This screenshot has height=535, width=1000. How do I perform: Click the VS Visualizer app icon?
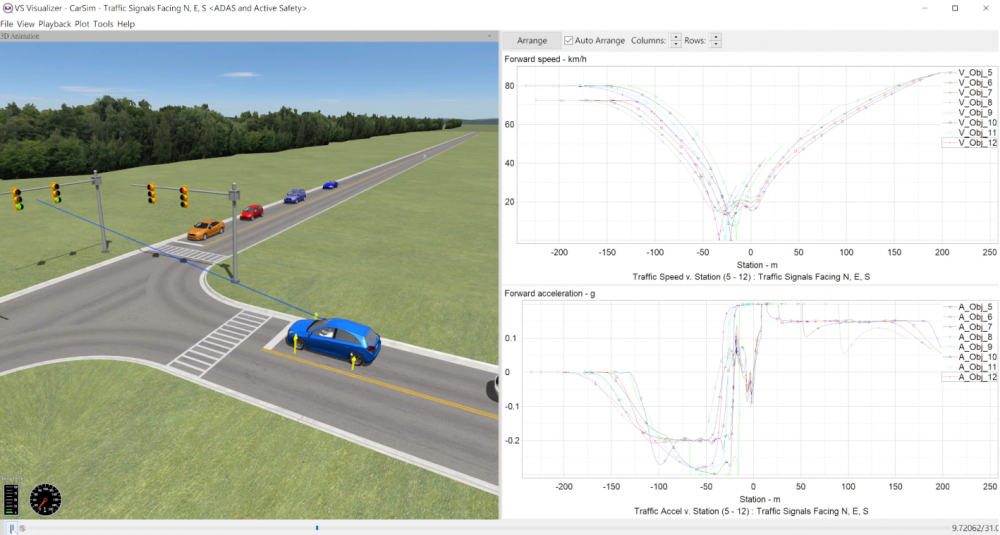(7, 8)
